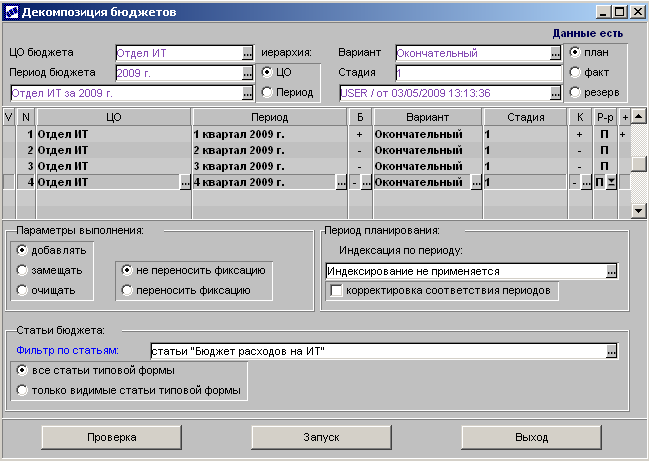Select the план radio button
Viewport: 649px width, 461px height.
574,52
